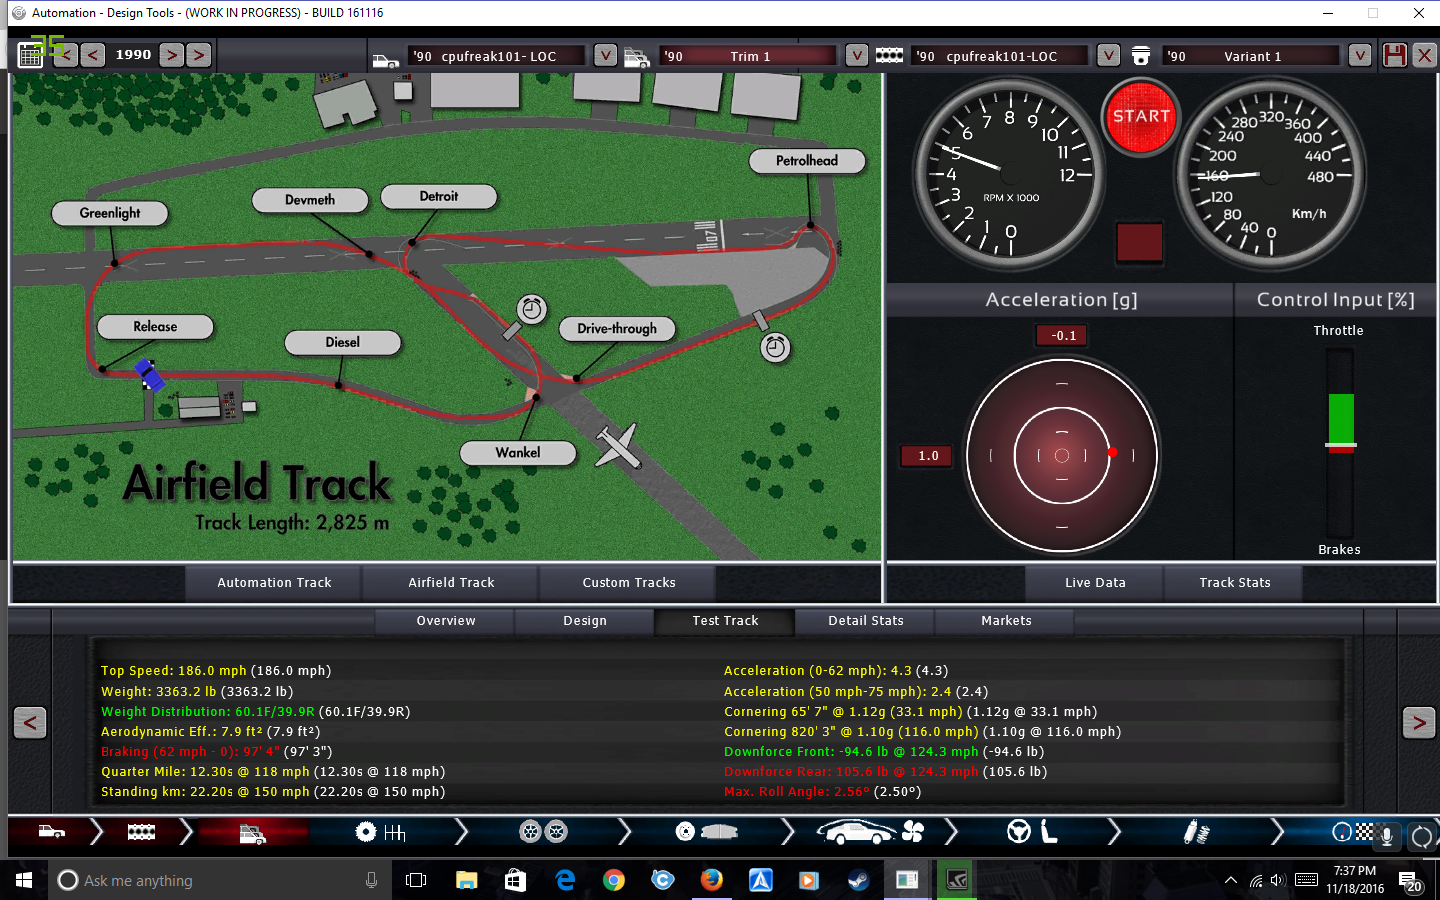
Task: Open the wheels and tires design step
Action: click(x=543, y=832)
